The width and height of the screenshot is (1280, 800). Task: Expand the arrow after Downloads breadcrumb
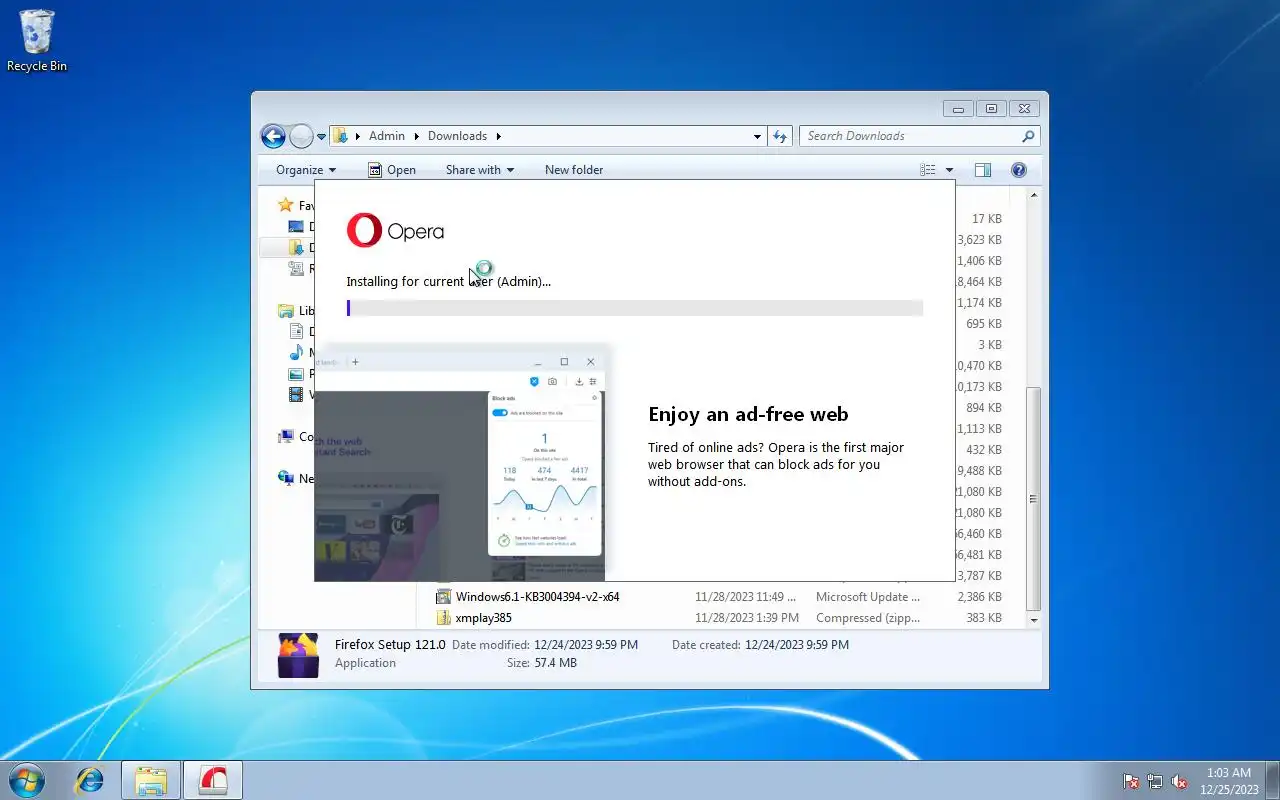498,136
